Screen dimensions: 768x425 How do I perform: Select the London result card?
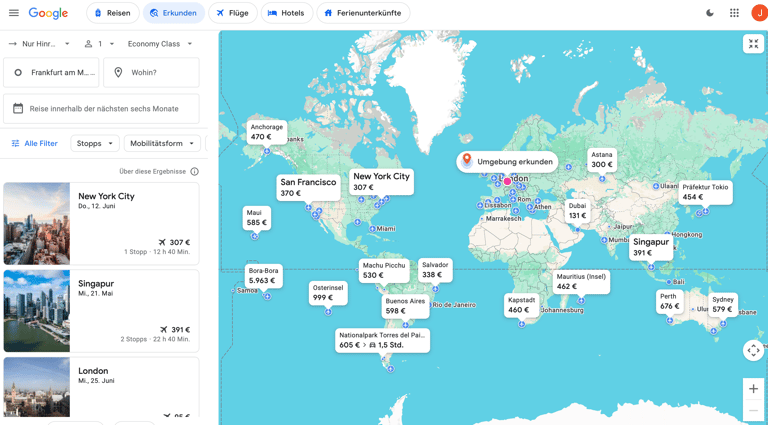[101, 387]
